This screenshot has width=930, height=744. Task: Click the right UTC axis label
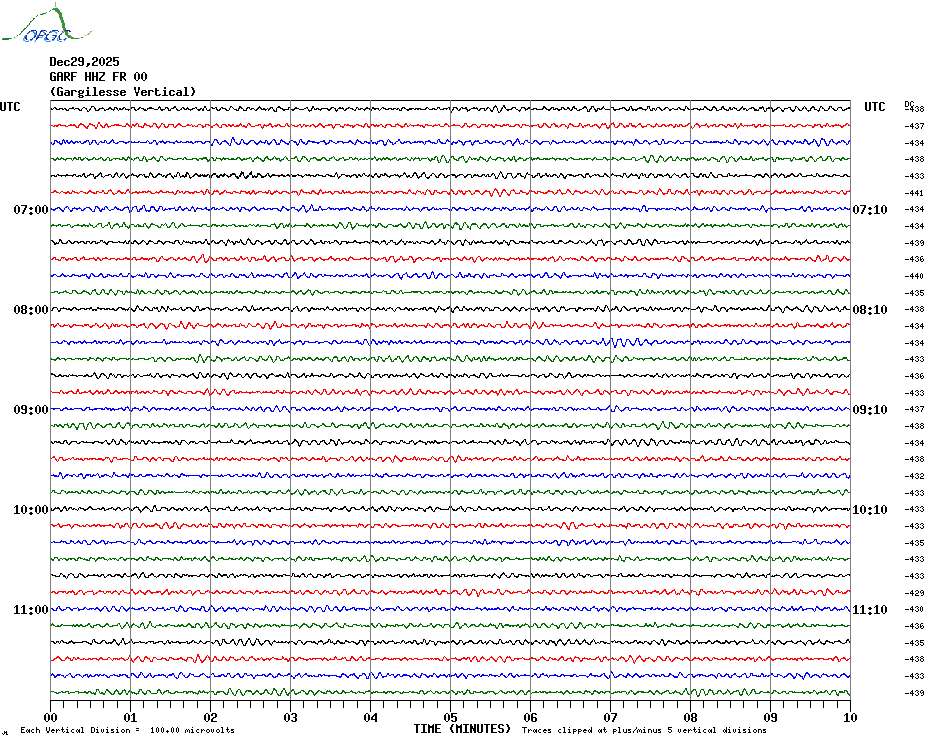pyautogui.click(x=875, y=107)
